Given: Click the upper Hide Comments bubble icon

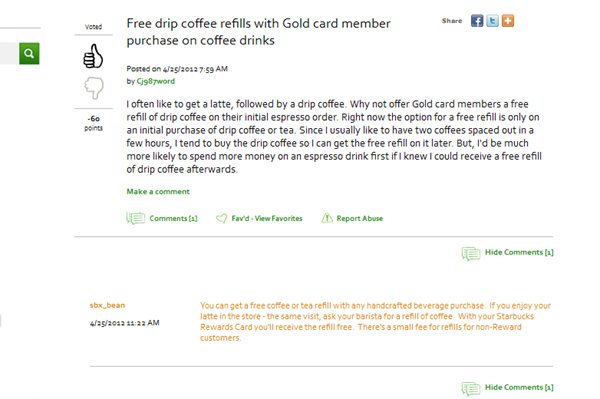Looking at the screenshot, I should click(471, 253).
